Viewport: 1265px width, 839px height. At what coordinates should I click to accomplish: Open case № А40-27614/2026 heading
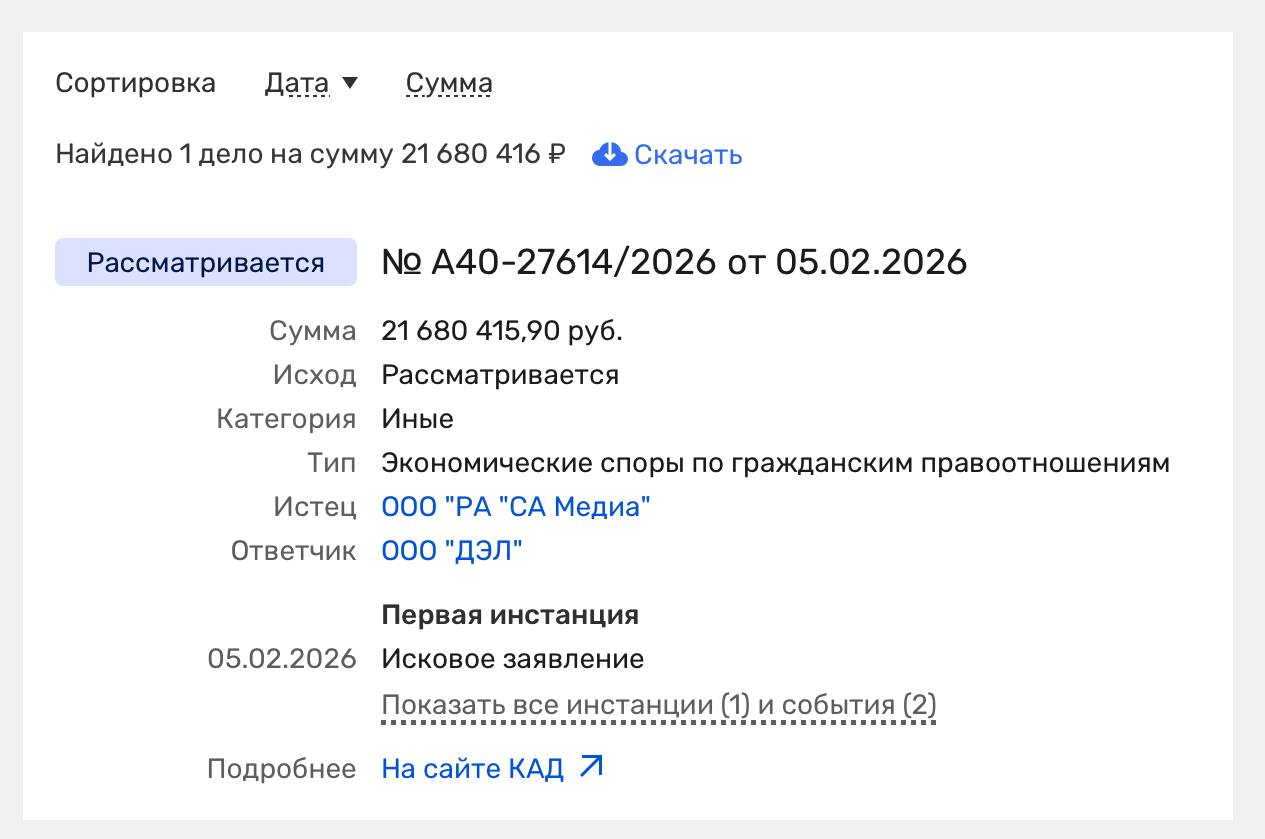click(x=674, y=262)
